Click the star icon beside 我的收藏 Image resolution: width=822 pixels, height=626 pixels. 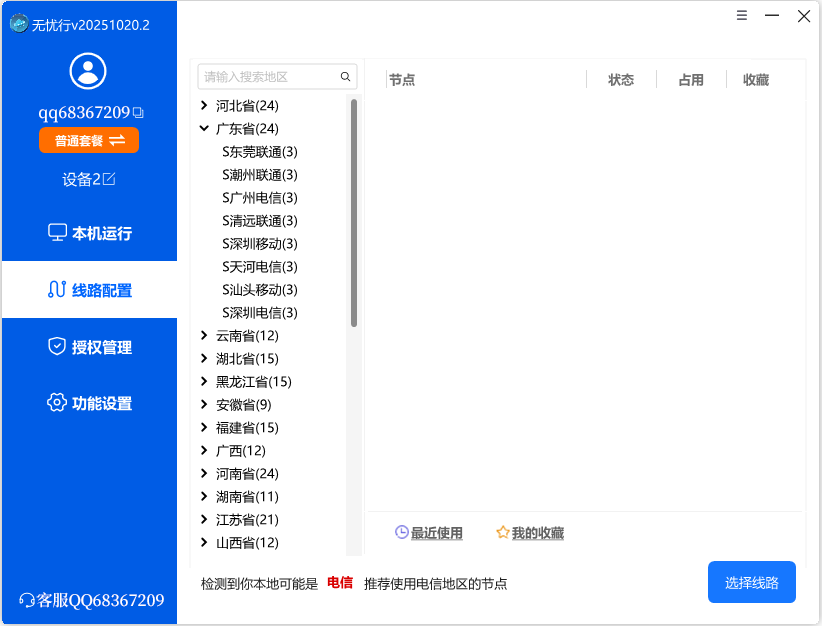coord(501,533)
